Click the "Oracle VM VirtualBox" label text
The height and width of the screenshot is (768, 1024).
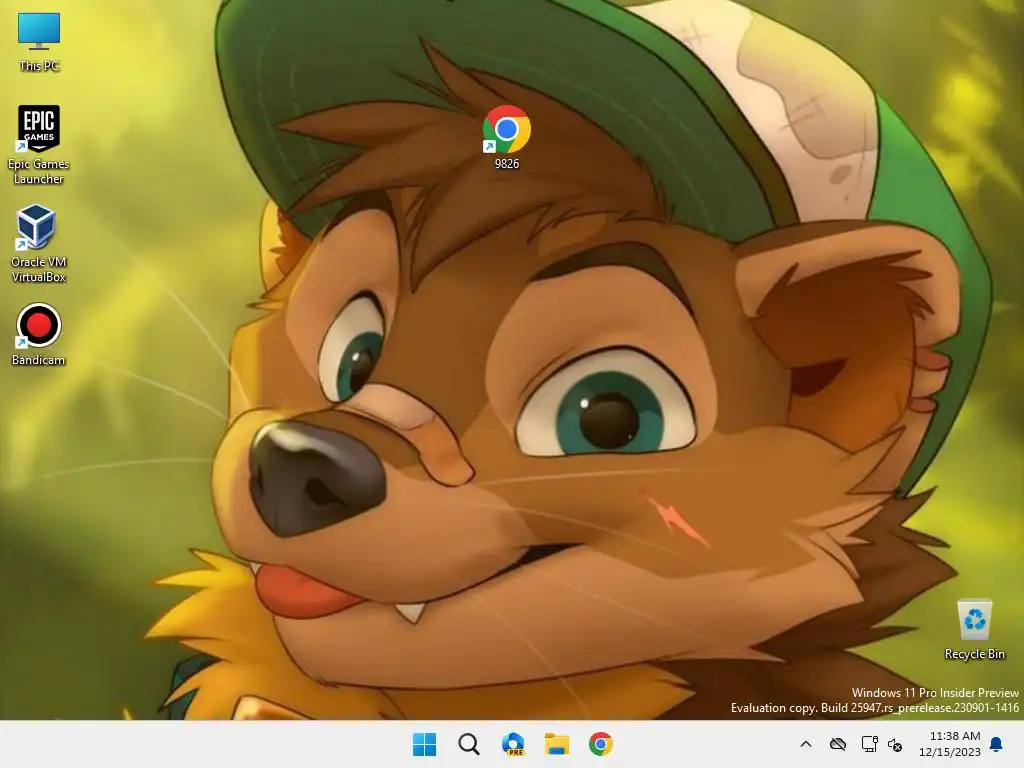pyautogui.click(x=39, y=269)
